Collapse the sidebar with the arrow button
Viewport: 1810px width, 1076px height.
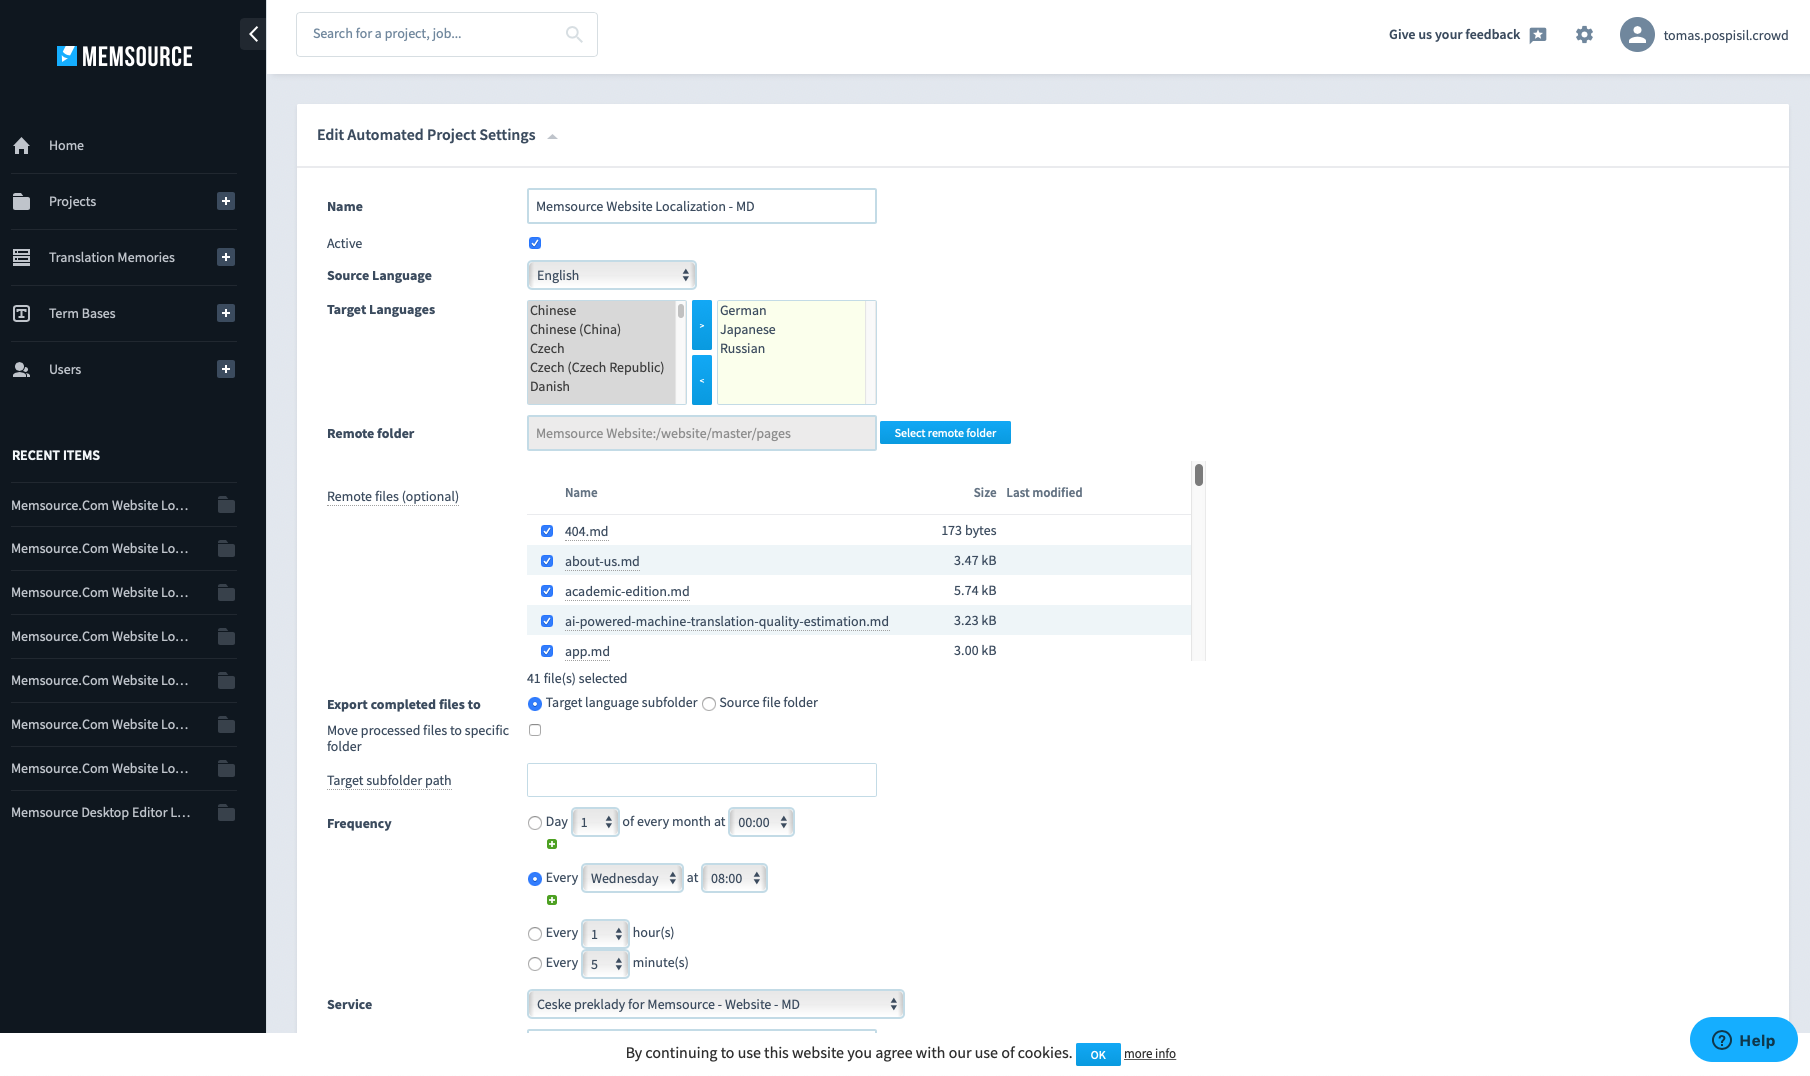253,34
